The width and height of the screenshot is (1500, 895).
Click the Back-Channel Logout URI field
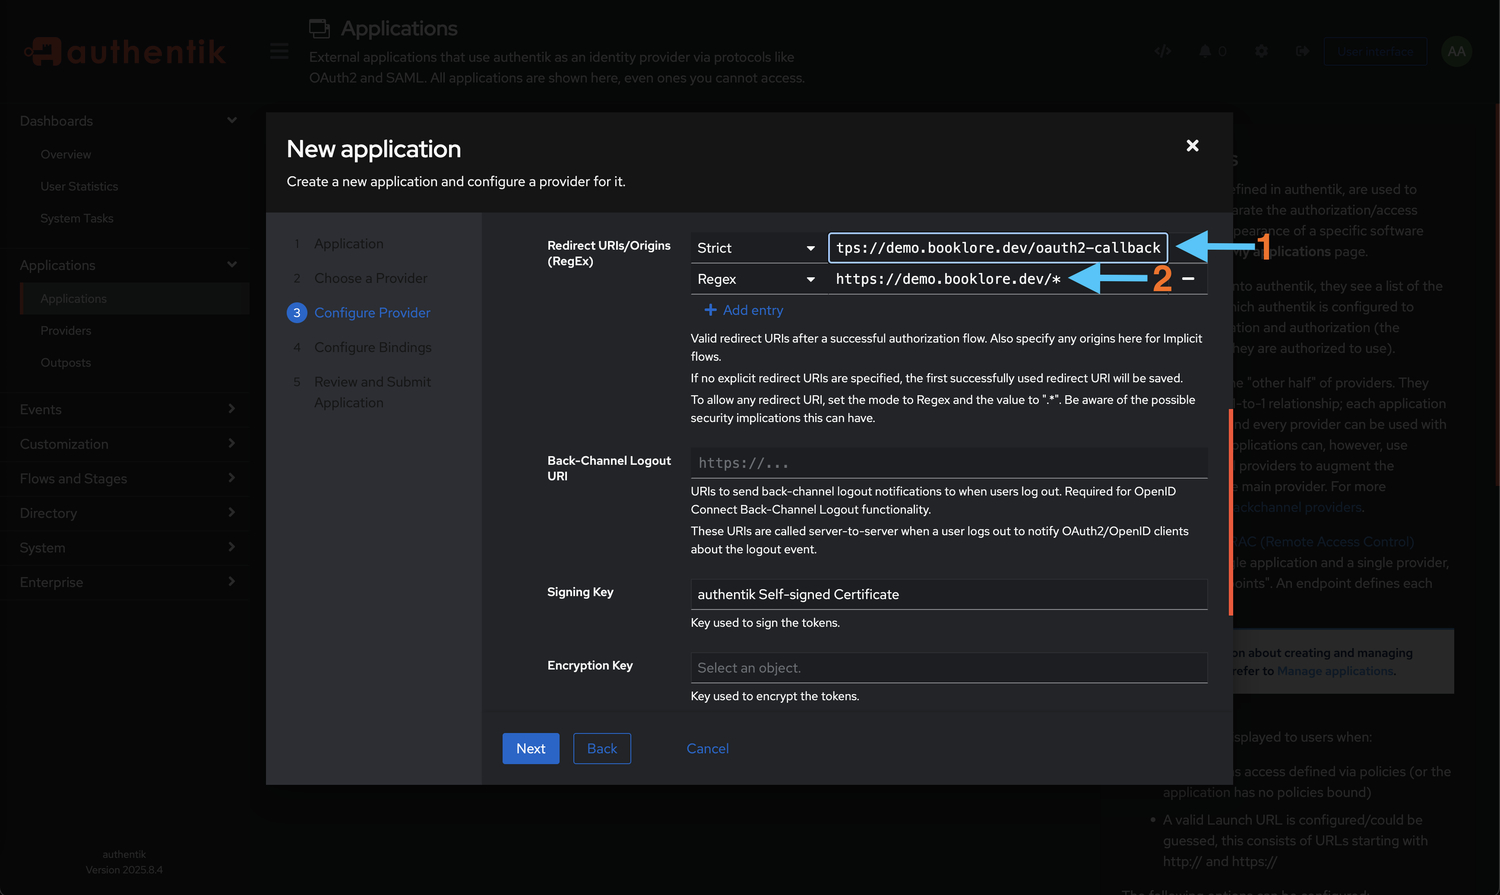click(x=948, y=463)
